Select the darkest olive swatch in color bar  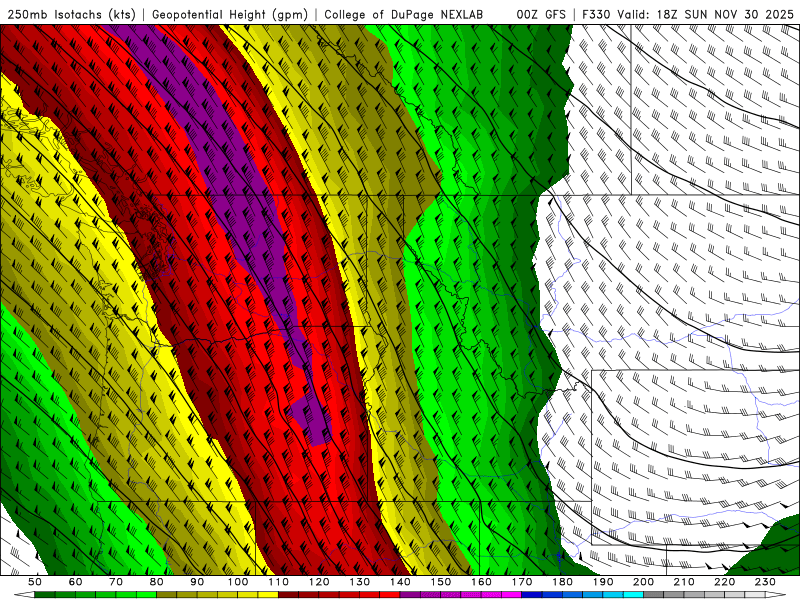pos(167,594)
